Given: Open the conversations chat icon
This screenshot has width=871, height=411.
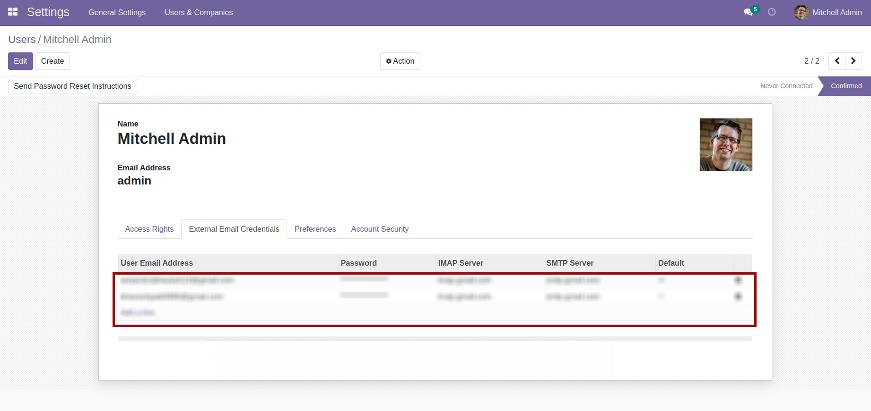Looking at the screenshot, I should coord(748,12).
